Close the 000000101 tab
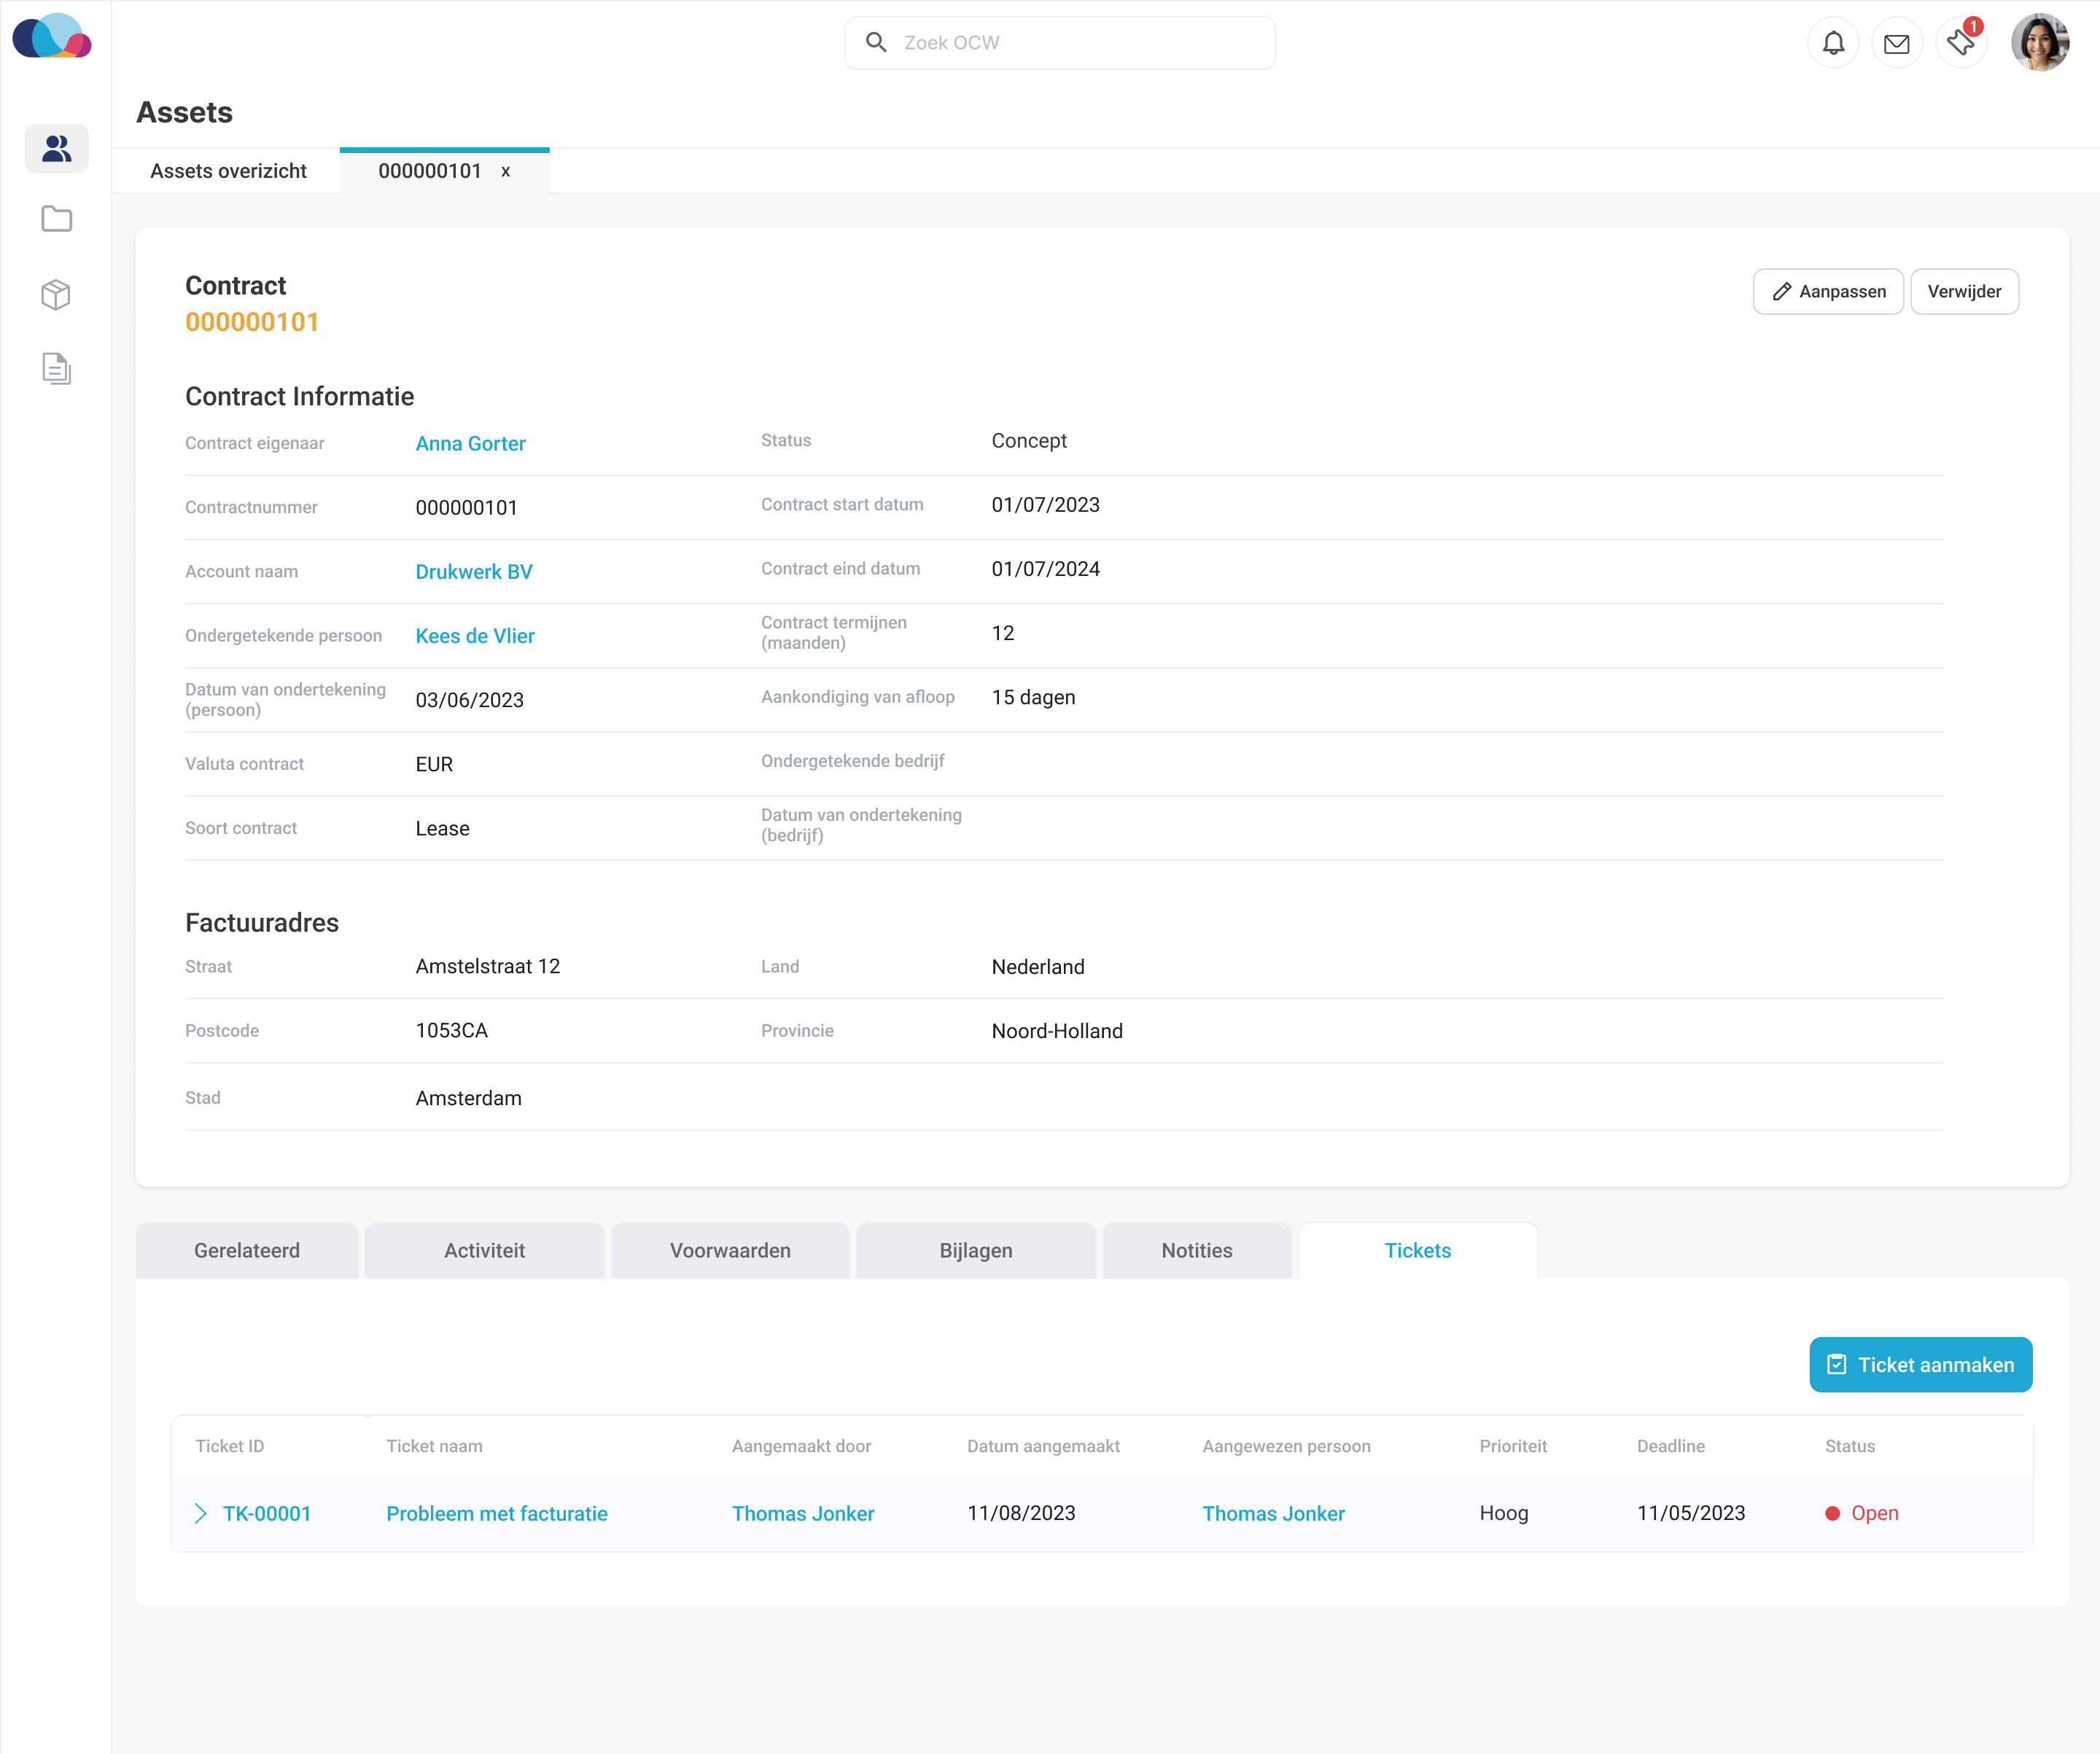The image size is (2100, 1754). 506,172
